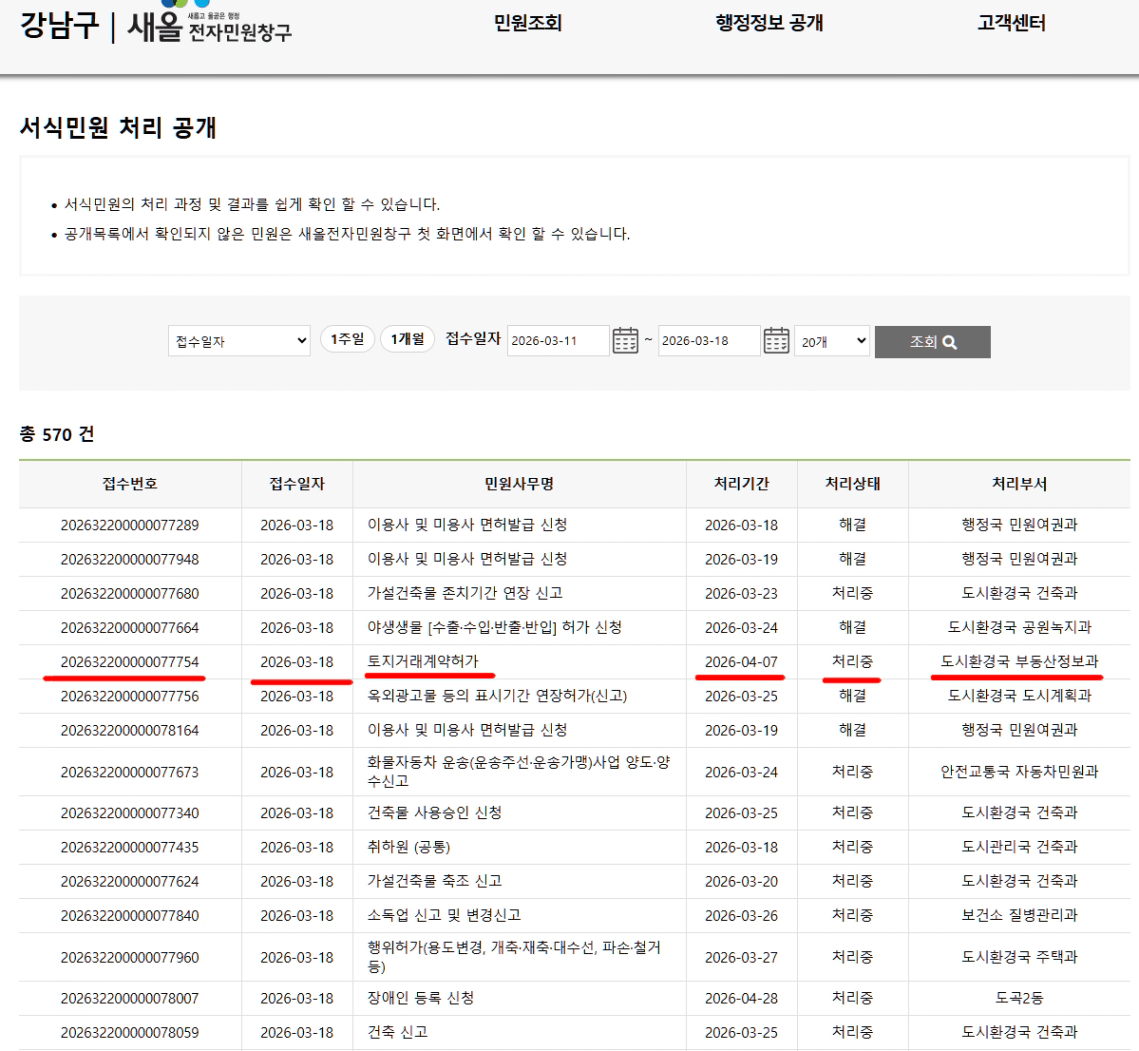Expand the 접수일자 search criteria dropdown
1139x1051 pixels.
[x=239, y=341]
